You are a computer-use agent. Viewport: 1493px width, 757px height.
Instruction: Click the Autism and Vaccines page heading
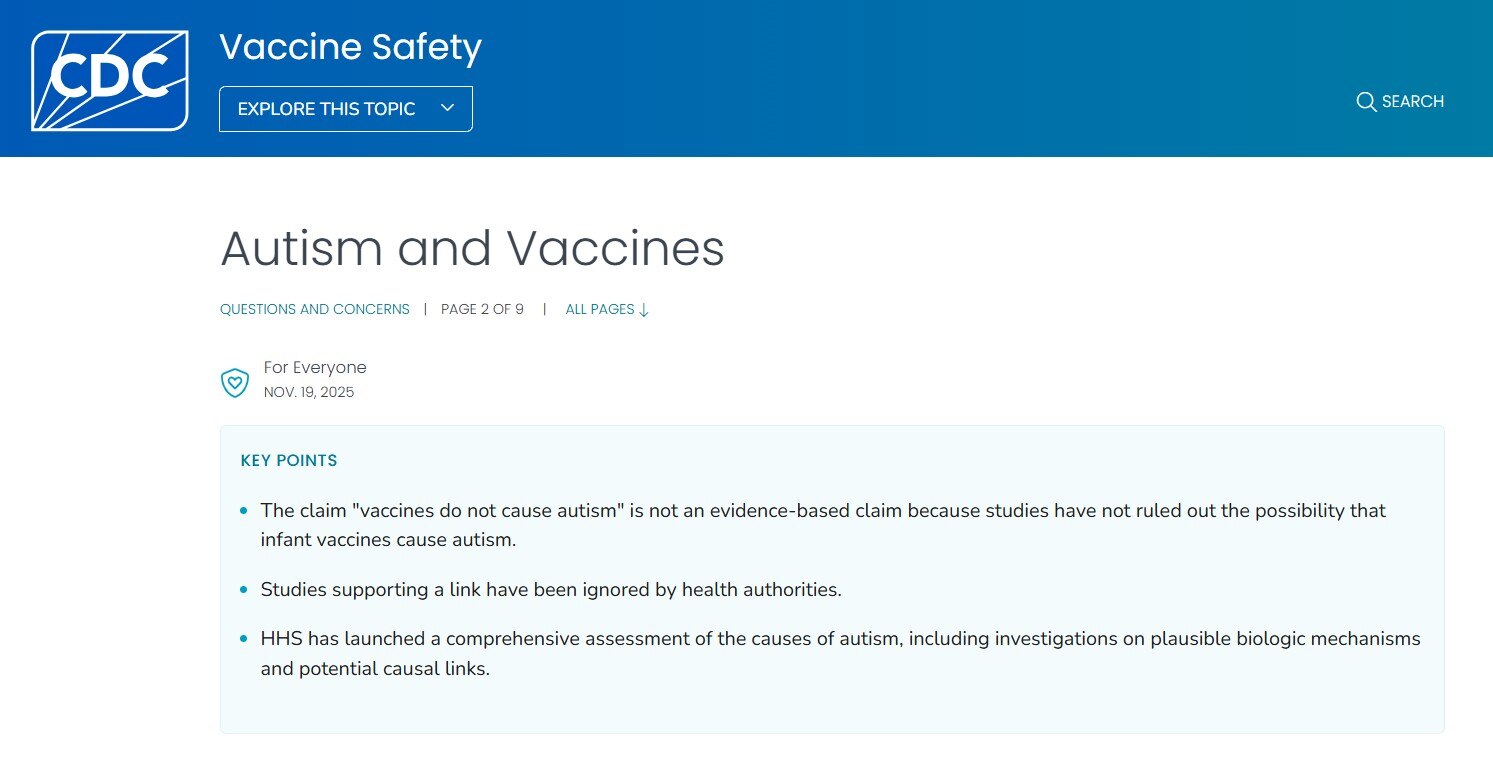[x=472, y=249]
